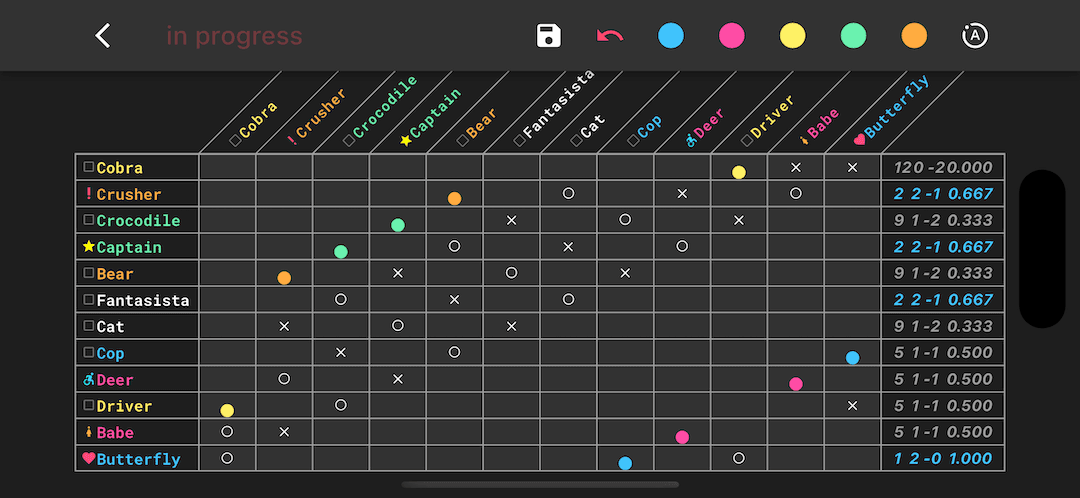
Task: Click the red undo arrow
Action: [x=610, y=36]
